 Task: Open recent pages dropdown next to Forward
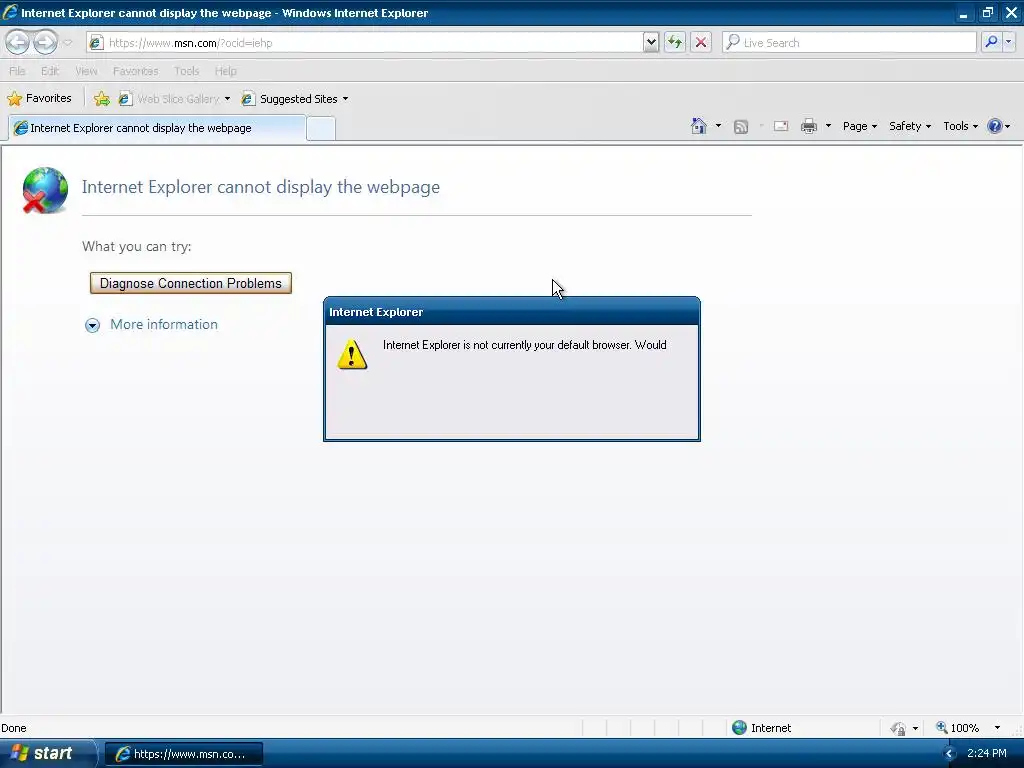(x=67, y=42)
